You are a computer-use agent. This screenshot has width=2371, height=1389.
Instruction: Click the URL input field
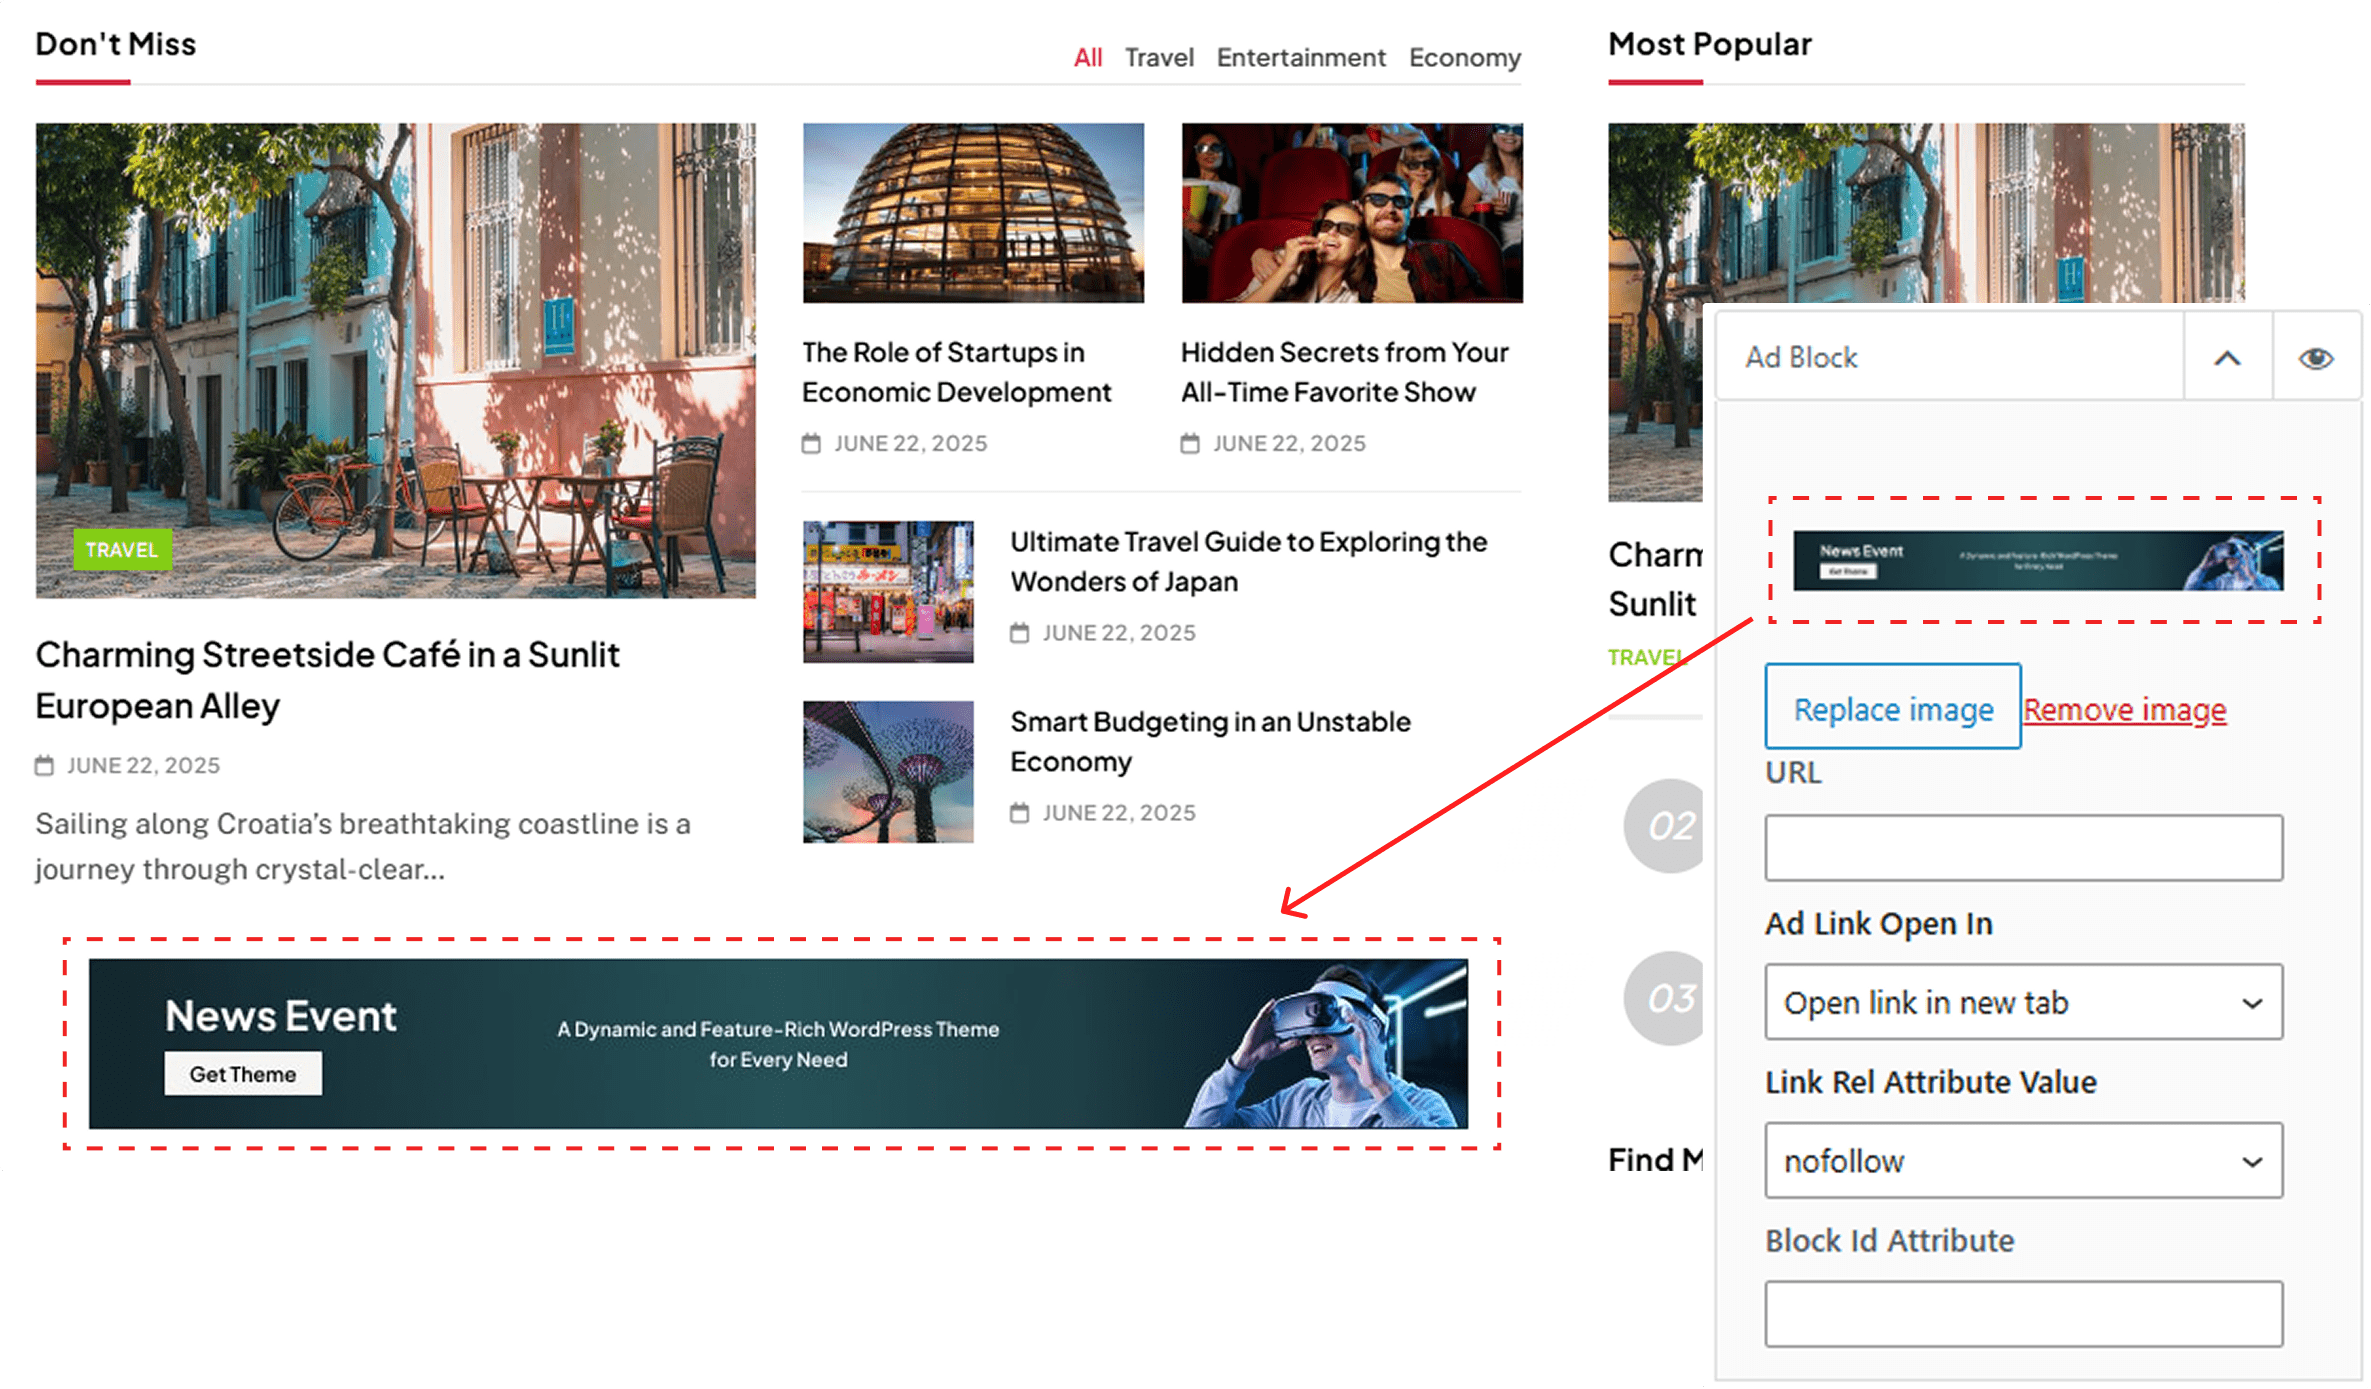[x=2023, y=847]
